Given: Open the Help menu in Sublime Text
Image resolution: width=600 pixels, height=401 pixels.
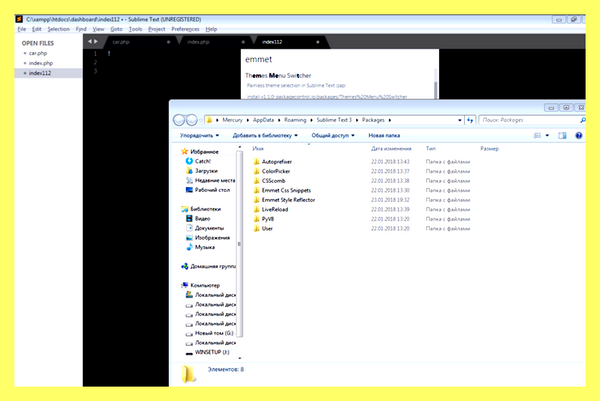Looking at the screenshot, I should click(x=211, y=29).
